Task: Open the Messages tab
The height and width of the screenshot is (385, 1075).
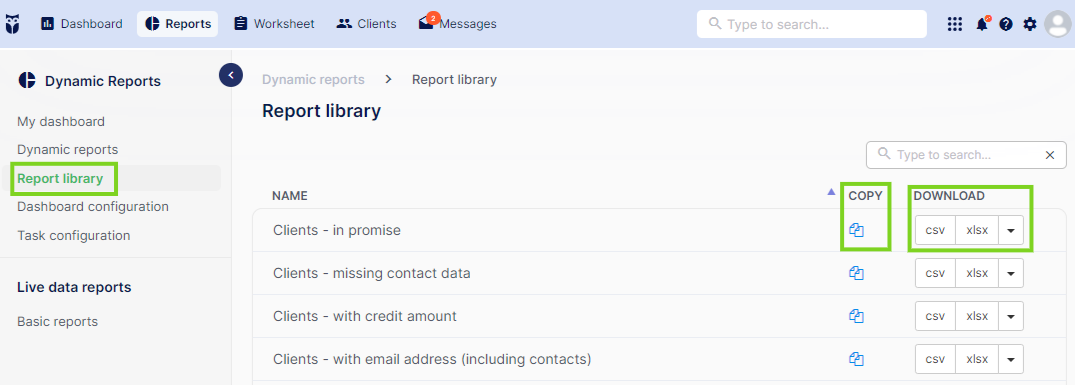Action: [457, 24]
